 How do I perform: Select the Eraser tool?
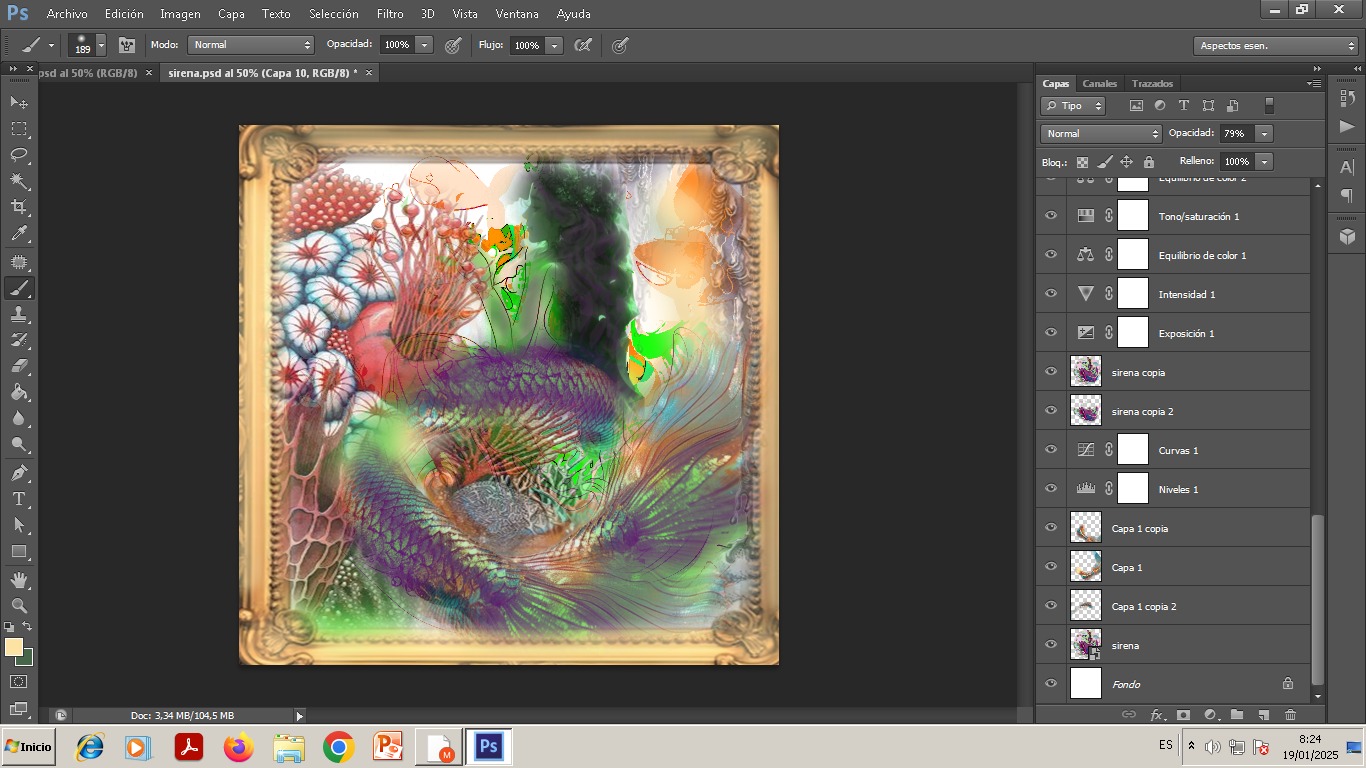click(19, 366)
